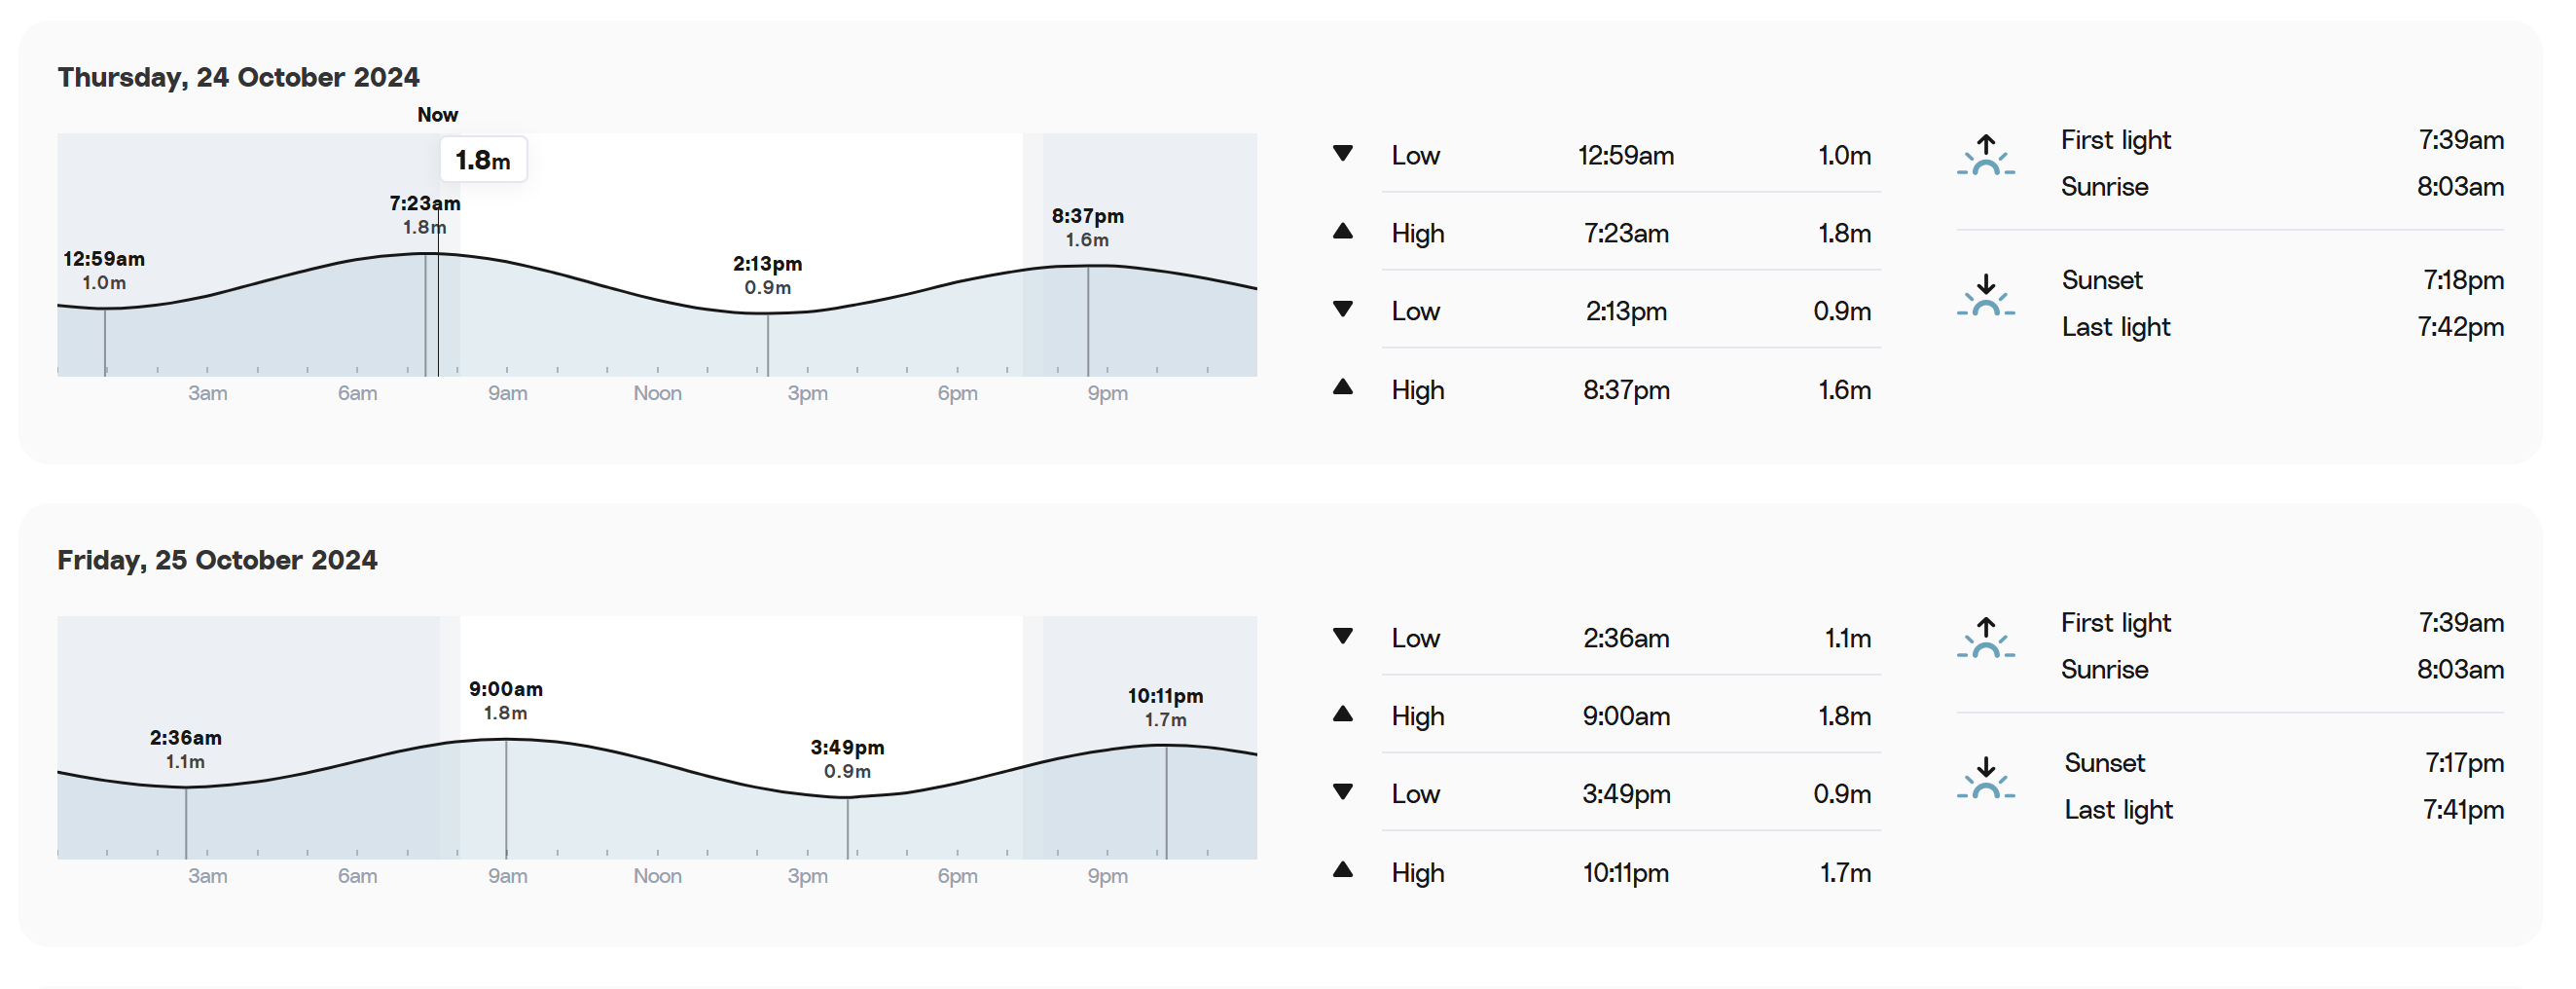Click the down triangle for Thursday 12:59am Low
The image size is (2576, 989).
1343,154
